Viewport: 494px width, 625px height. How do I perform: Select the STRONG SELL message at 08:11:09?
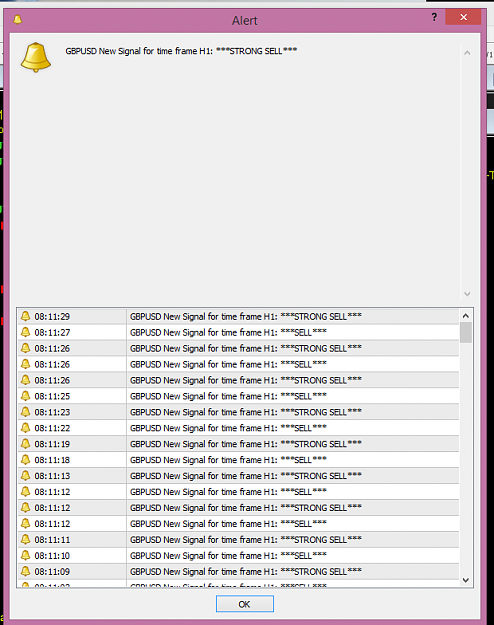[293, 572]
